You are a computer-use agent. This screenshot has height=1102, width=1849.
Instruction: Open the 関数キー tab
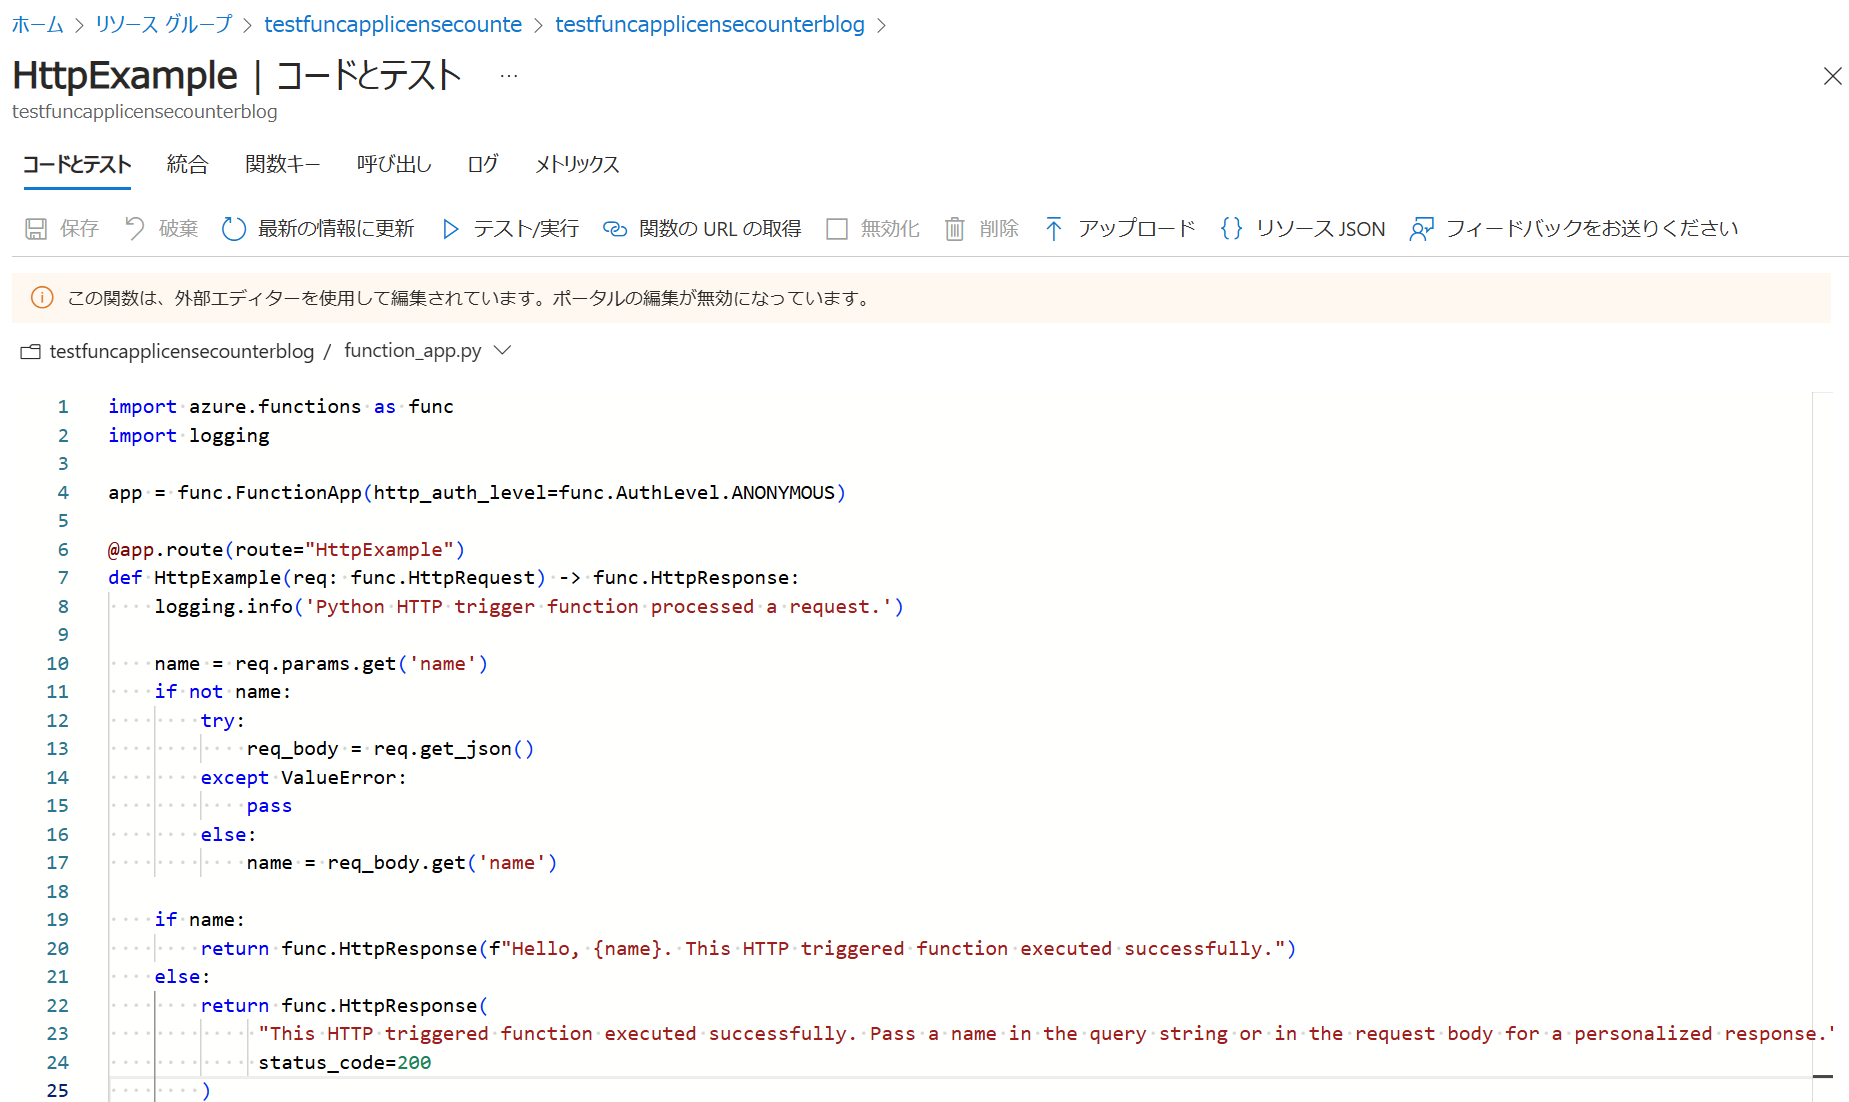[x=282, y=164]
